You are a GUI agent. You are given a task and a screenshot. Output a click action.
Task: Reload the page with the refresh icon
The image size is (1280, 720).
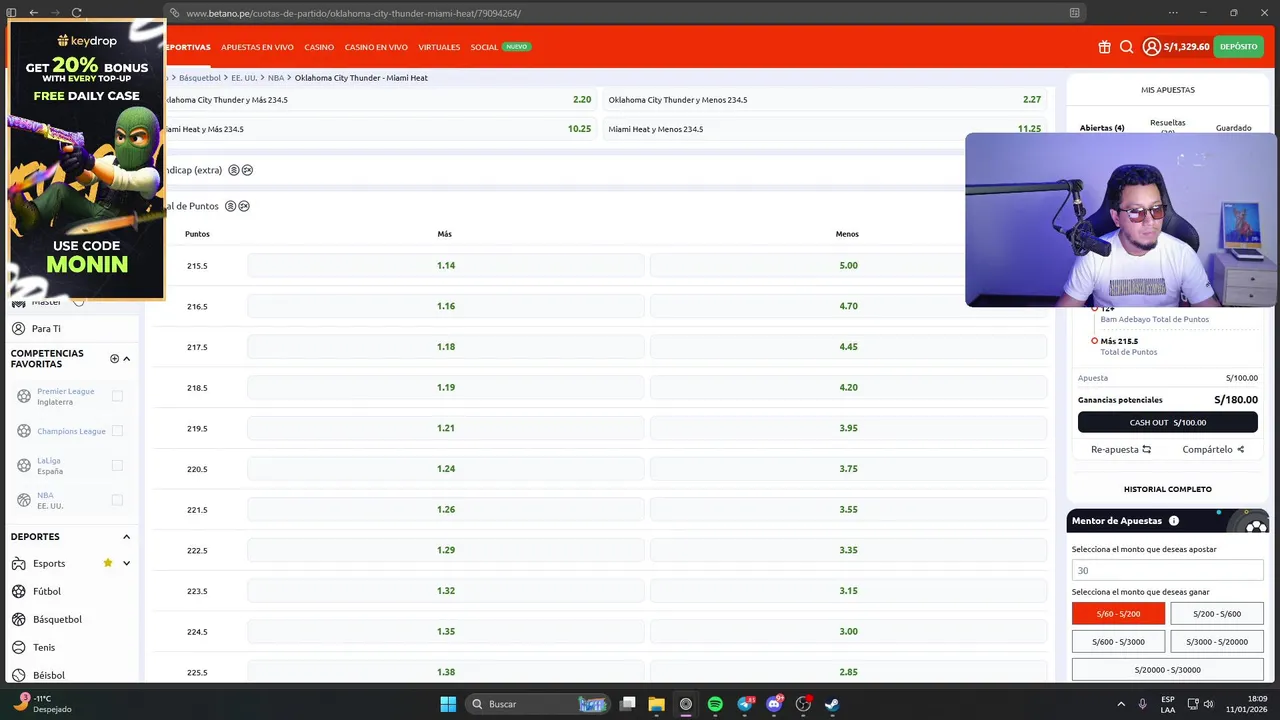pyautogui.click(x=76, y=13)
